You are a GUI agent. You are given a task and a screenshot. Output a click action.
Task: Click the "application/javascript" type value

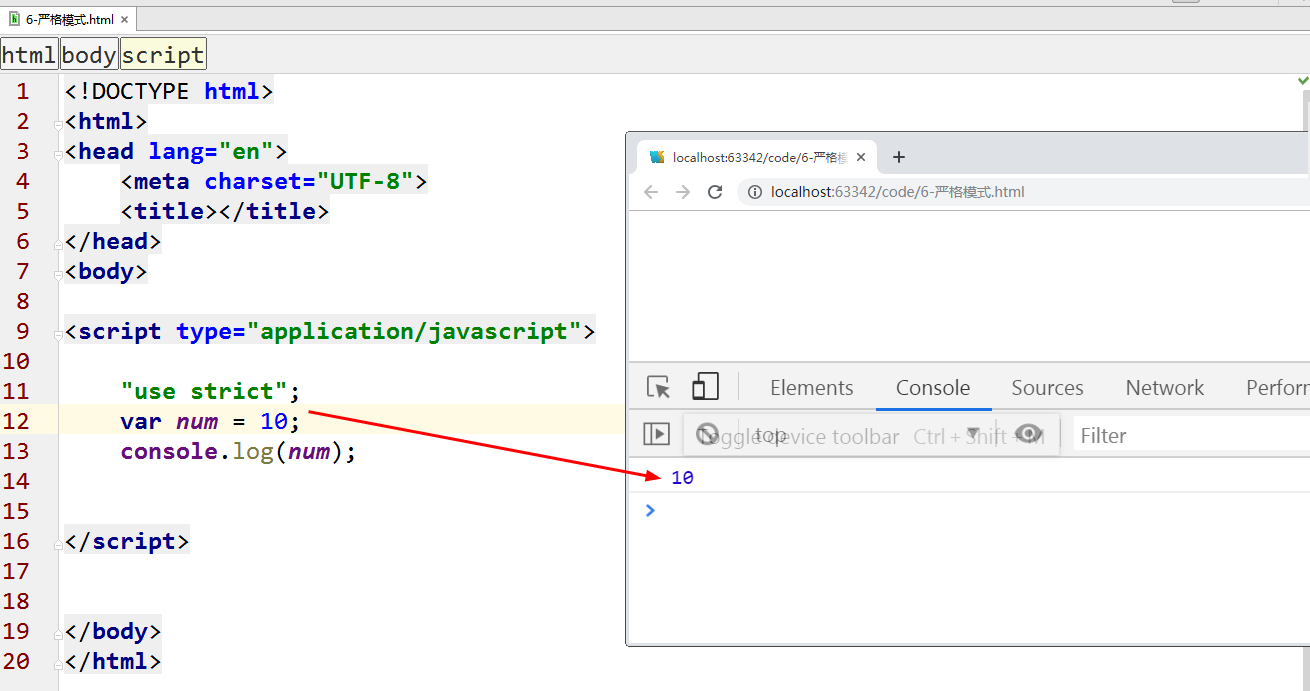(413, 331)
